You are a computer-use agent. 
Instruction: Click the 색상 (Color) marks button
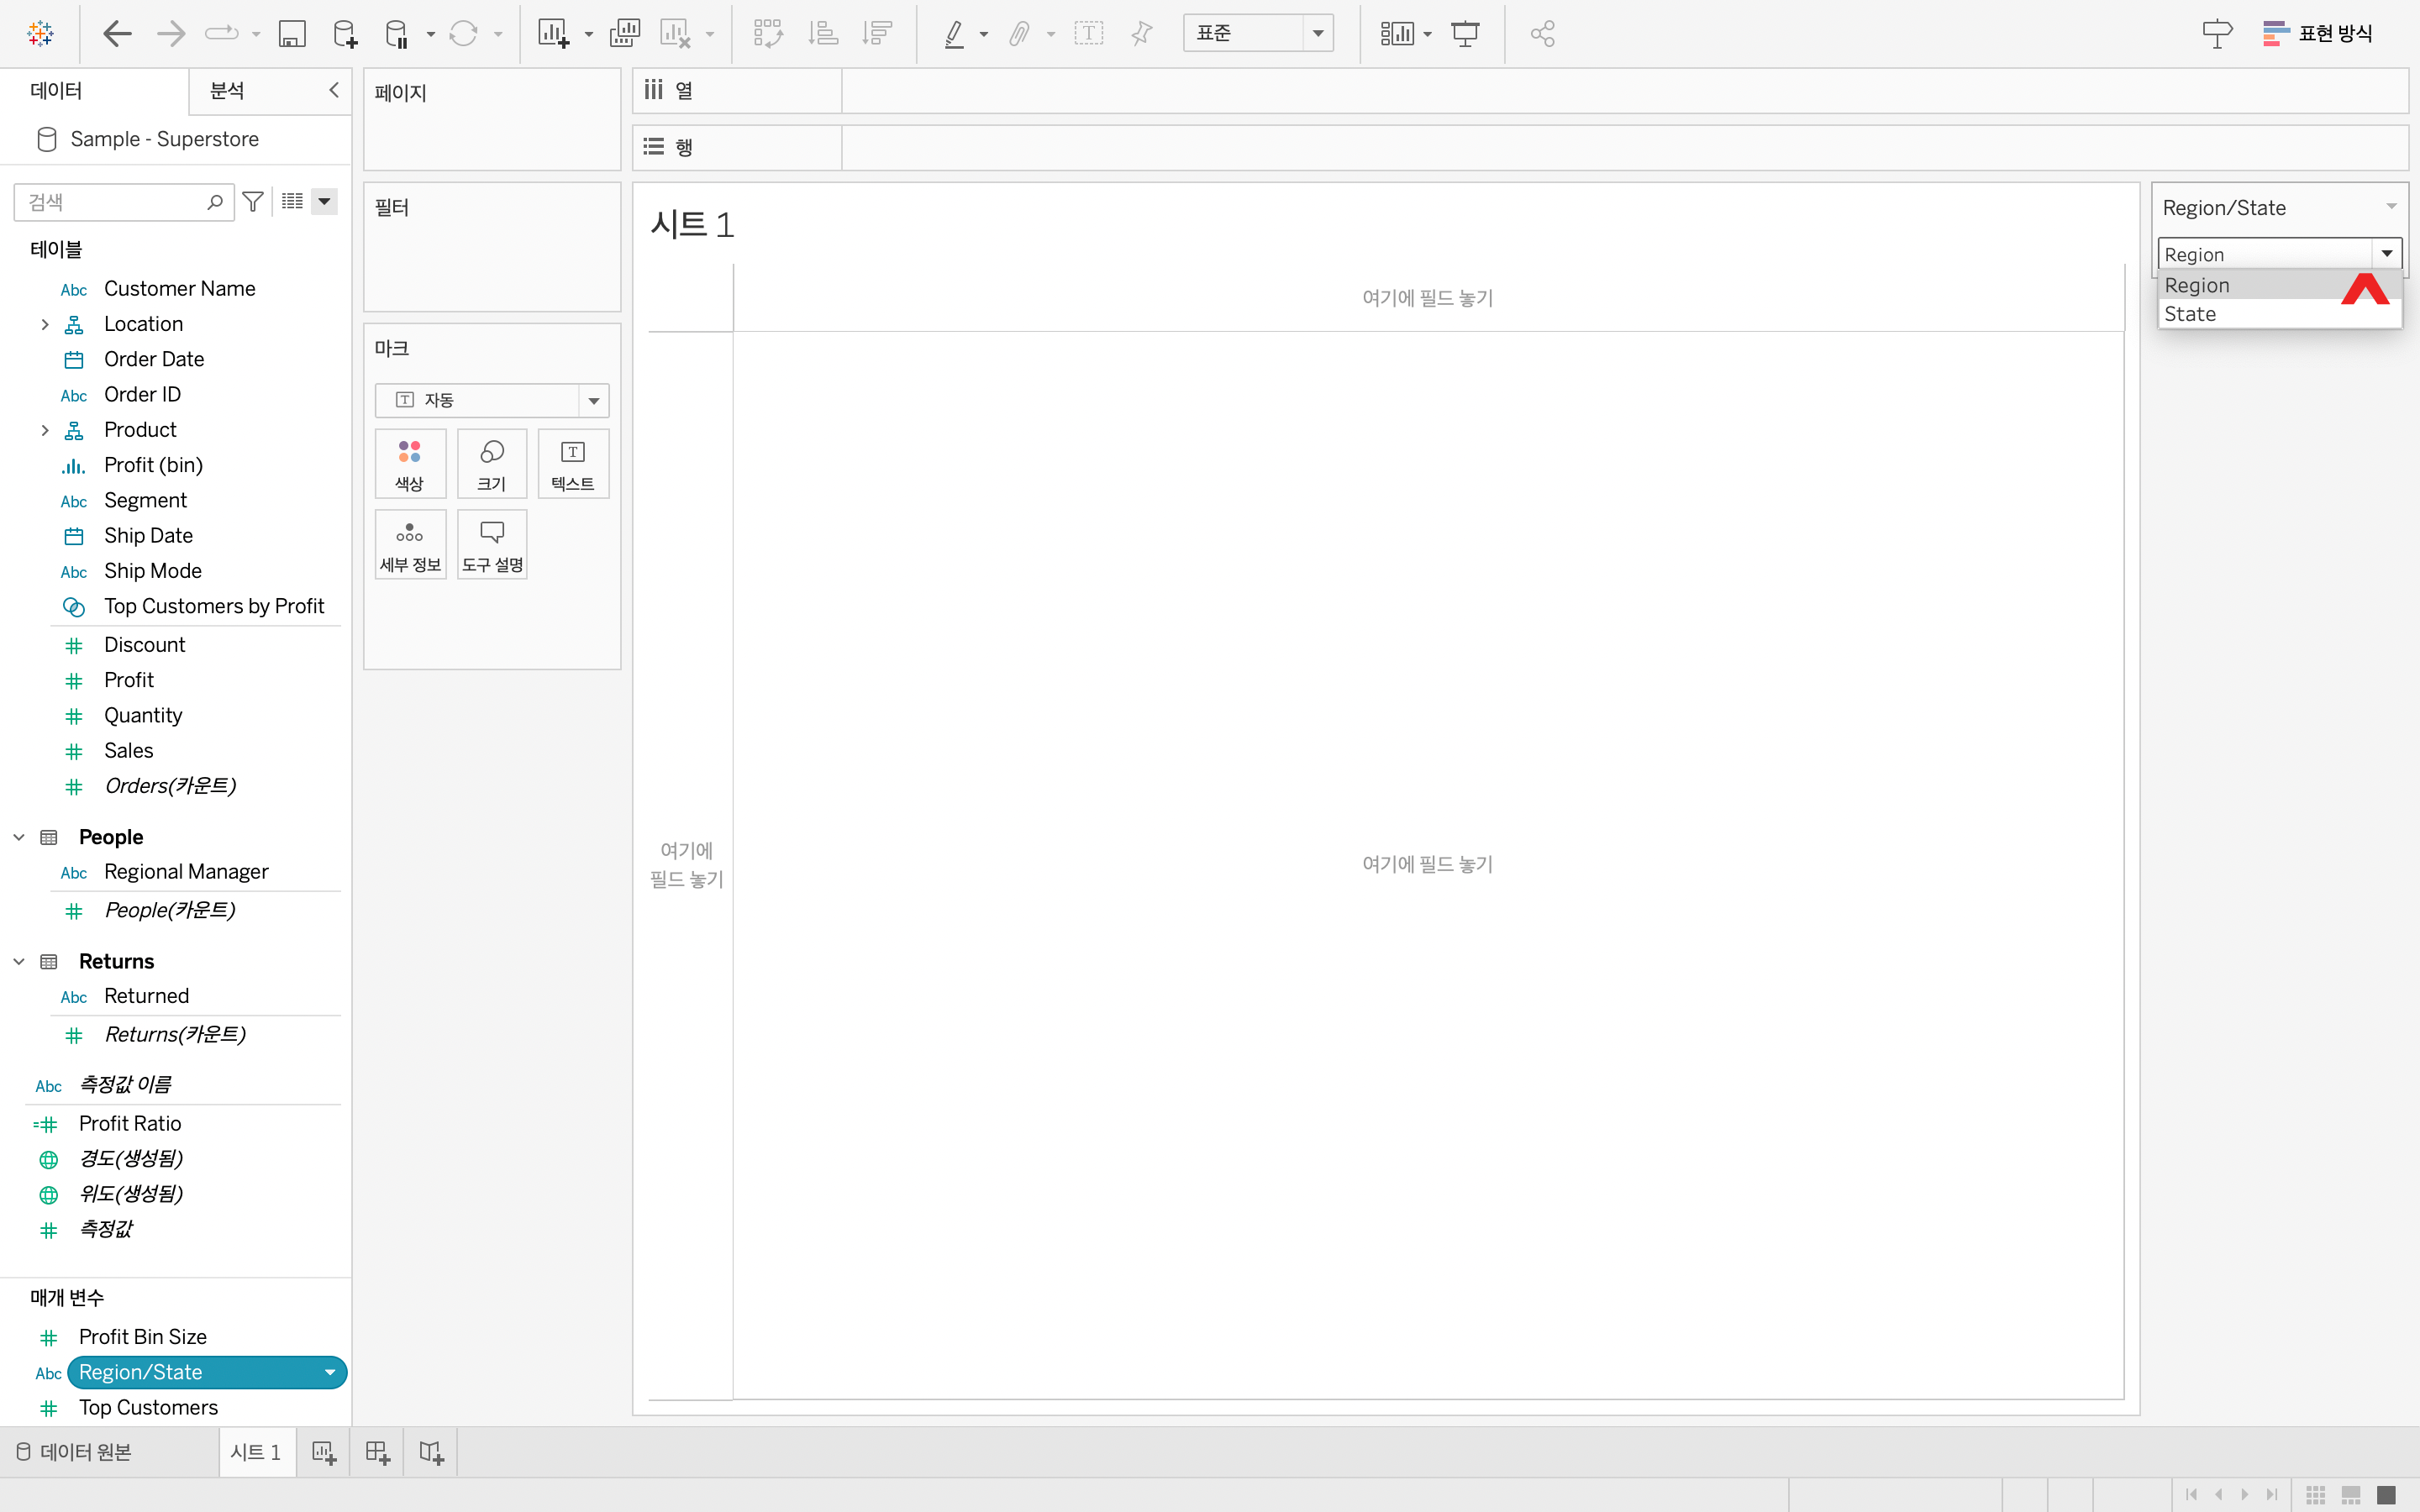(x=410, y=464)
